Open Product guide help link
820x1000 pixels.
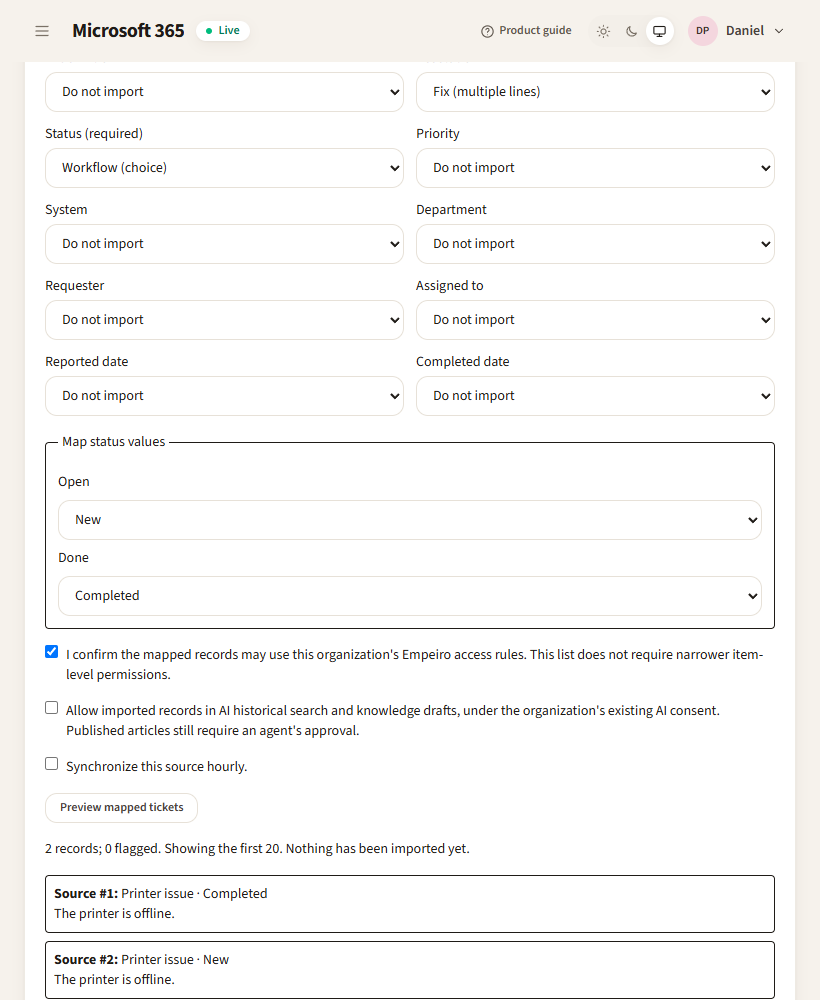pos(527,31)
